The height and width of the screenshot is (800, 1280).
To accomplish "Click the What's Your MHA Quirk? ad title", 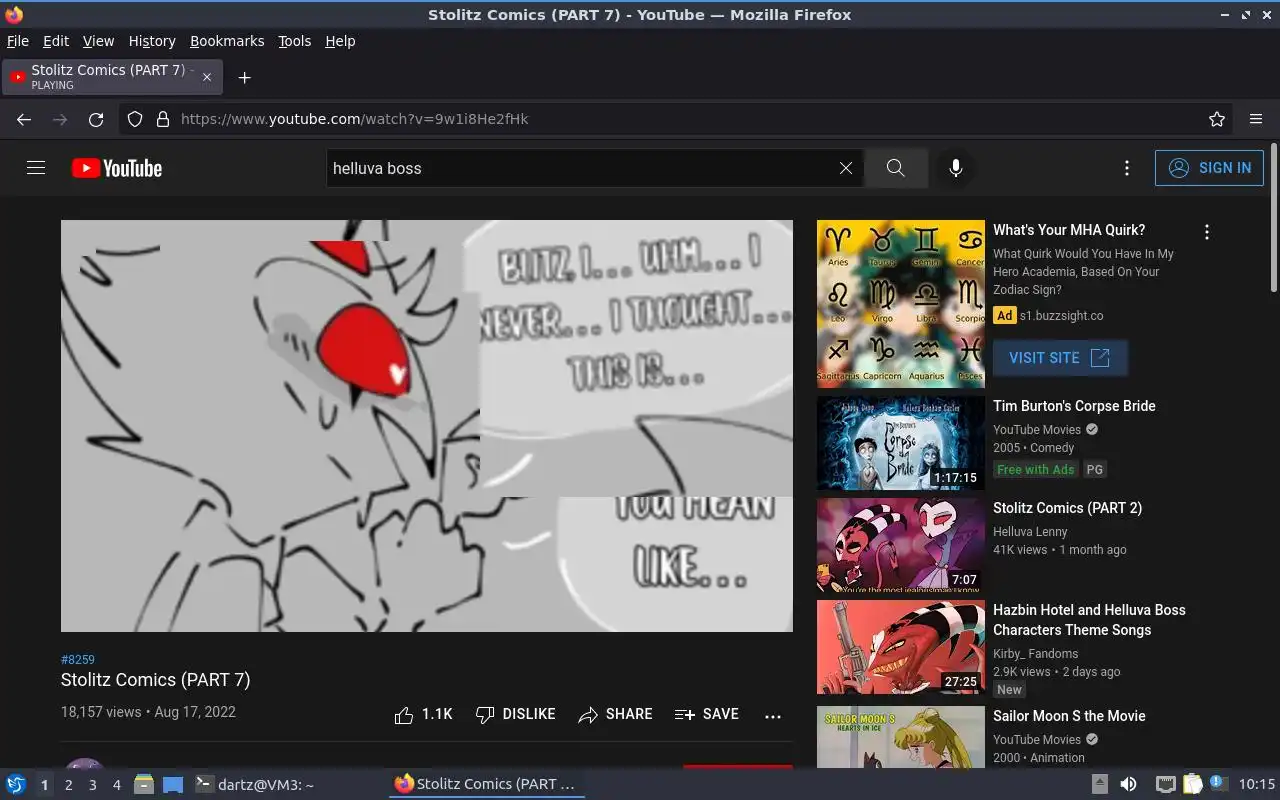I will coord(1069,230).
